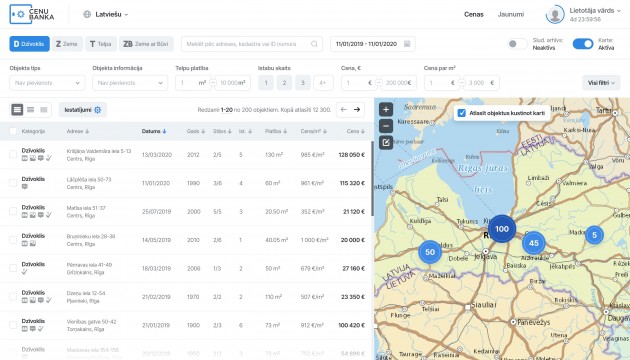Open the date range 11/01/2019 - 11/01/2020 picker
The image size is (630, 360).
point(373,44)
